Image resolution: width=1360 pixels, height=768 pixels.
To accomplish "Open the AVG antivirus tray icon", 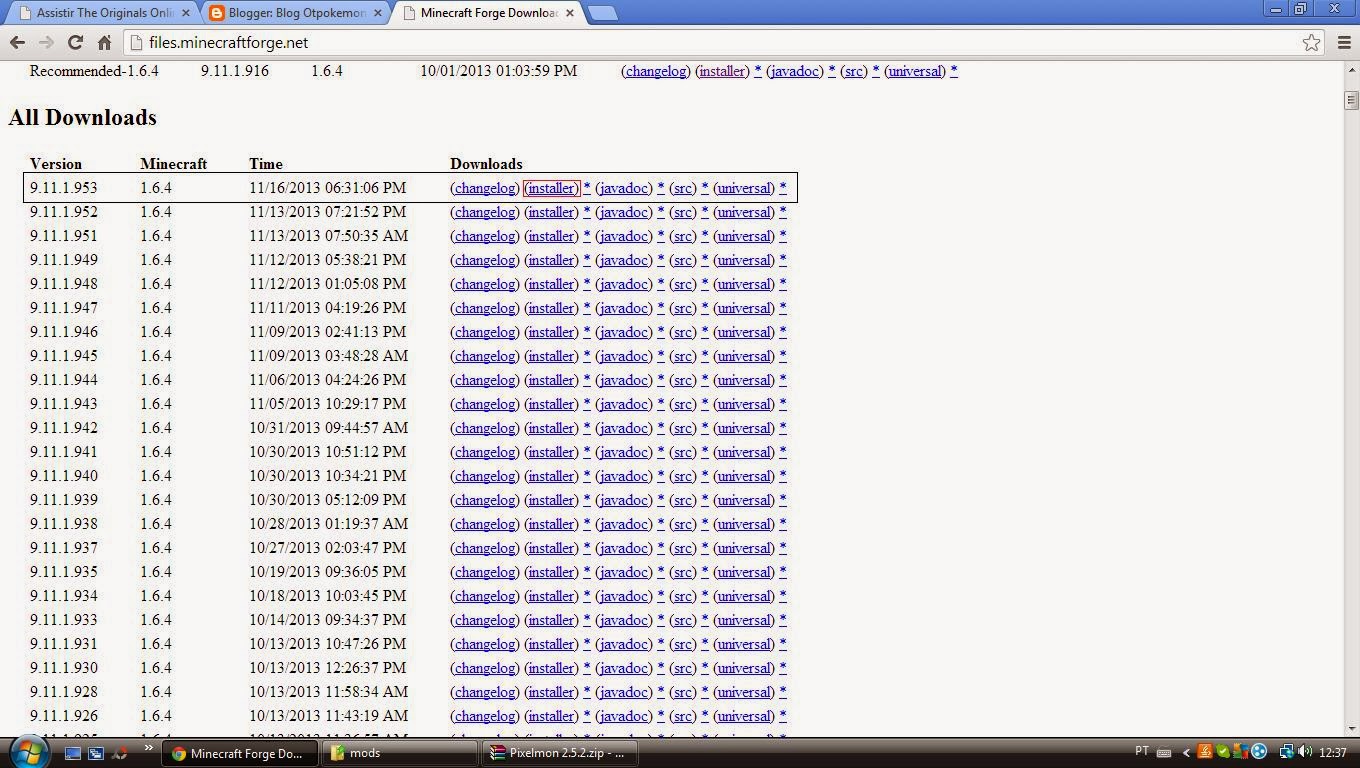I will pyautogui.click(x=1240, y=752).
